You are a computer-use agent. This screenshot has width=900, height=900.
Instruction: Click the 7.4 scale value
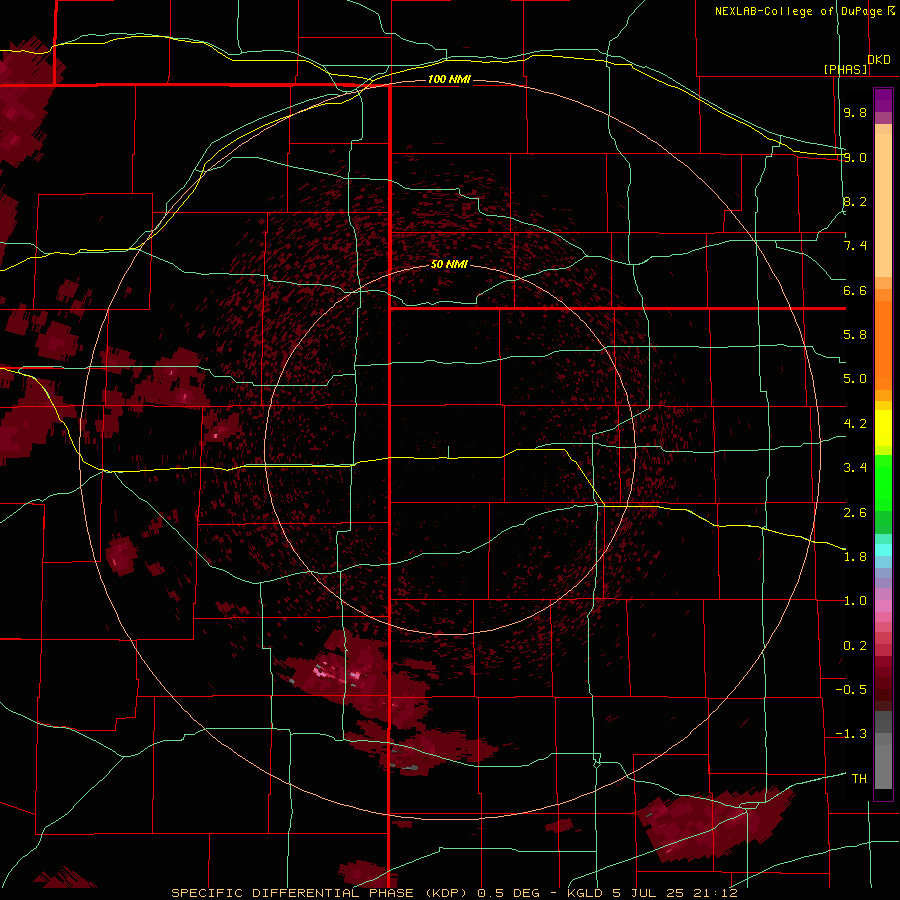point(855,246)
